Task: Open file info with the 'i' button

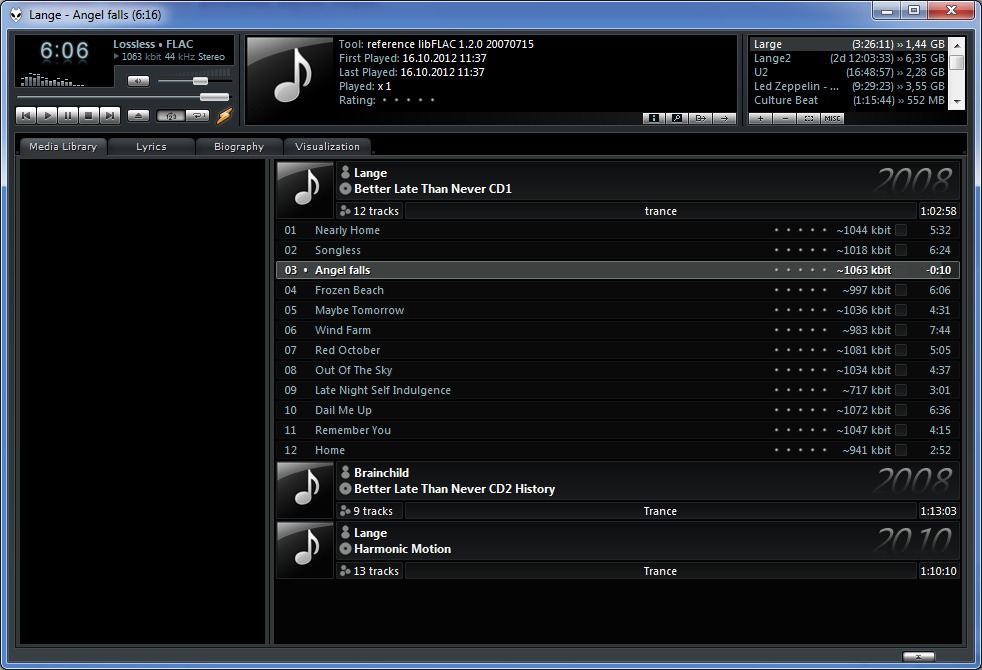Action: coord(653,118)
